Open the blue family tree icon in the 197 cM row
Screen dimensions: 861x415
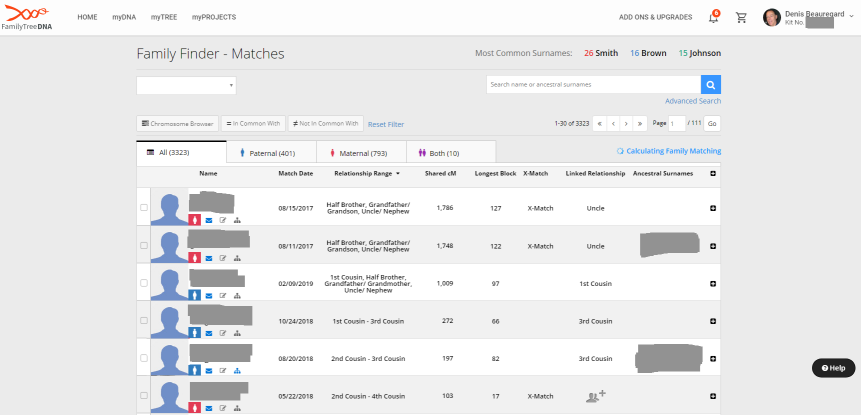[237, 371]
